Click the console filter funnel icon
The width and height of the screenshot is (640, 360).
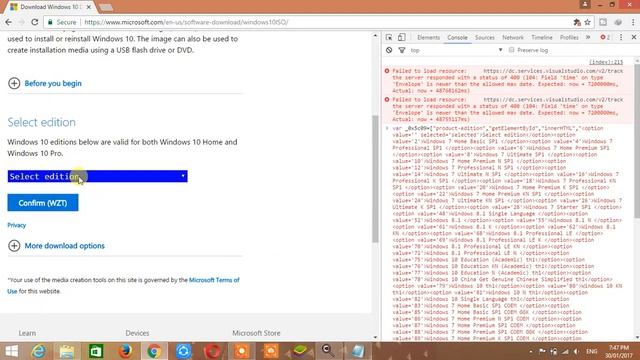click(x=402, y=50)
